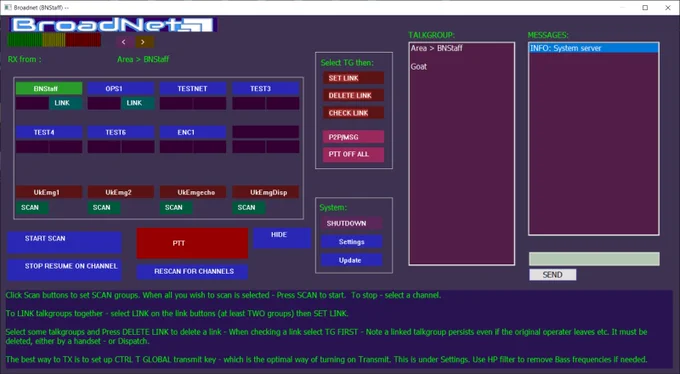Click PTT OFF ALL
Viewport: 680px width, 374px height.
click(353, 154)
